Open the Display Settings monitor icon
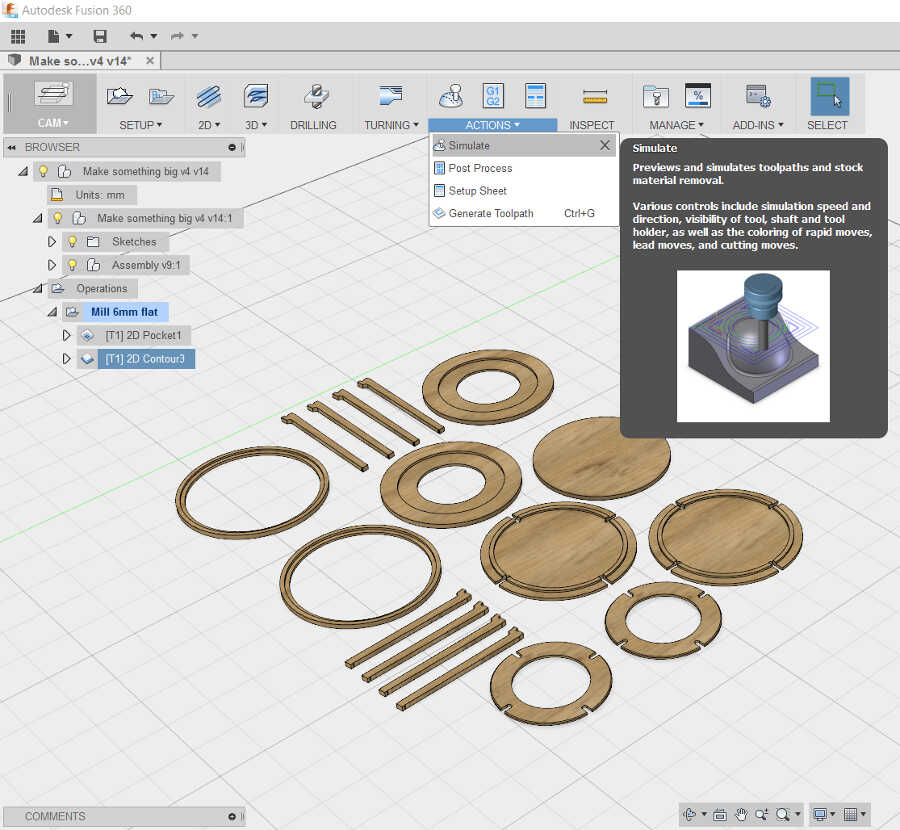Image resolution: width=900 pixels, height=830 pixels. click(x=820, y=814)
